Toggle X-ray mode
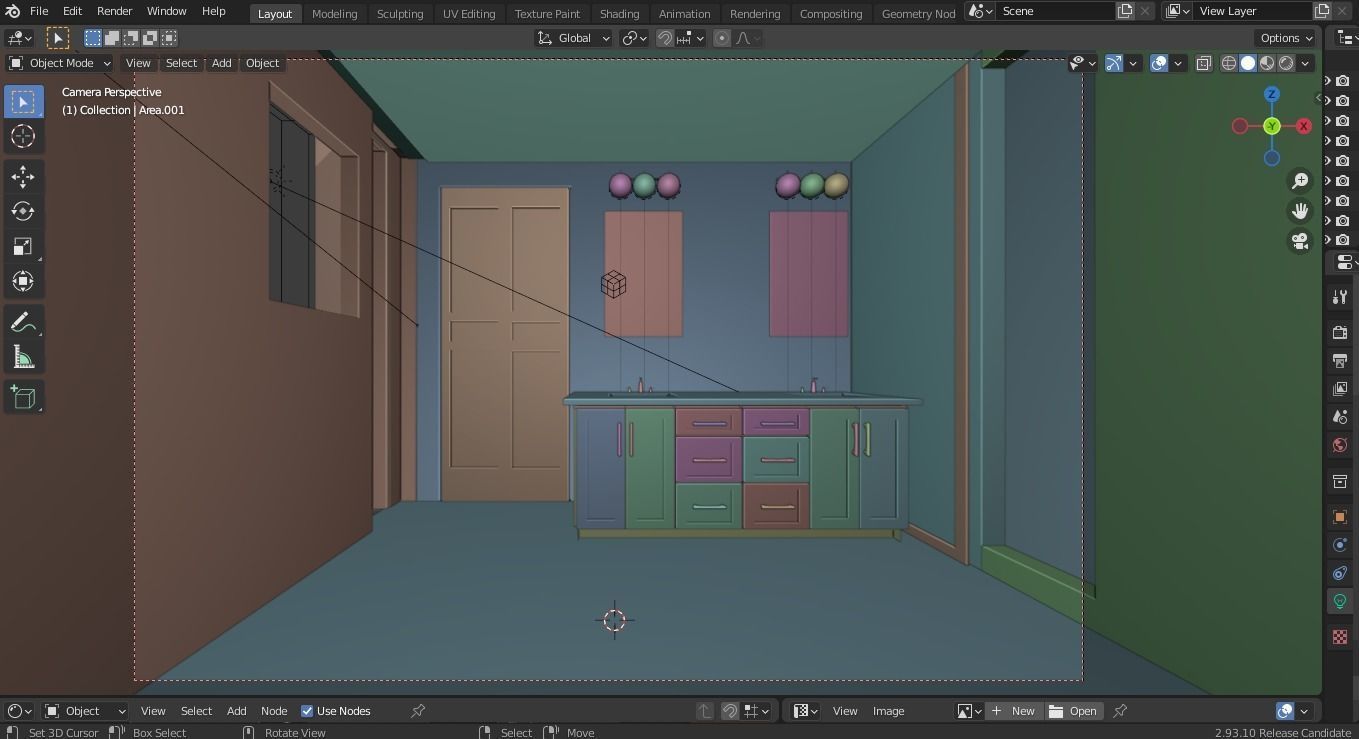The image size is (1359, 739). [1204, 63]
